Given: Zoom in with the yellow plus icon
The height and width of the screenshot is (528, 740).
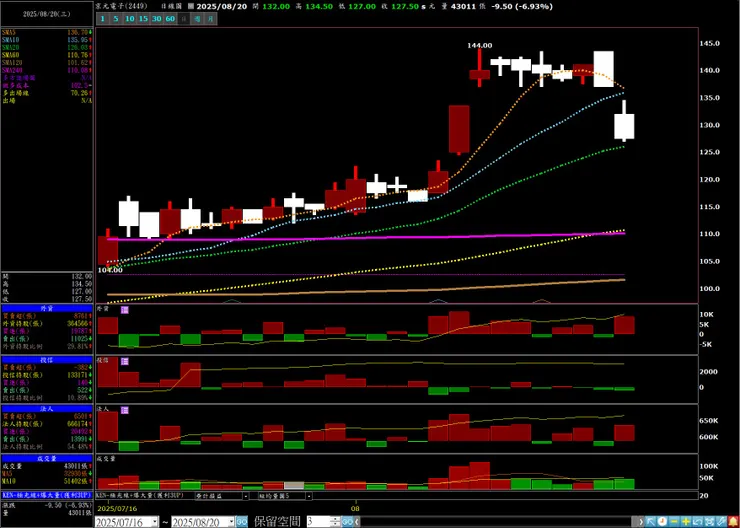Looking at the screenshot, I should tap(686, 522).
